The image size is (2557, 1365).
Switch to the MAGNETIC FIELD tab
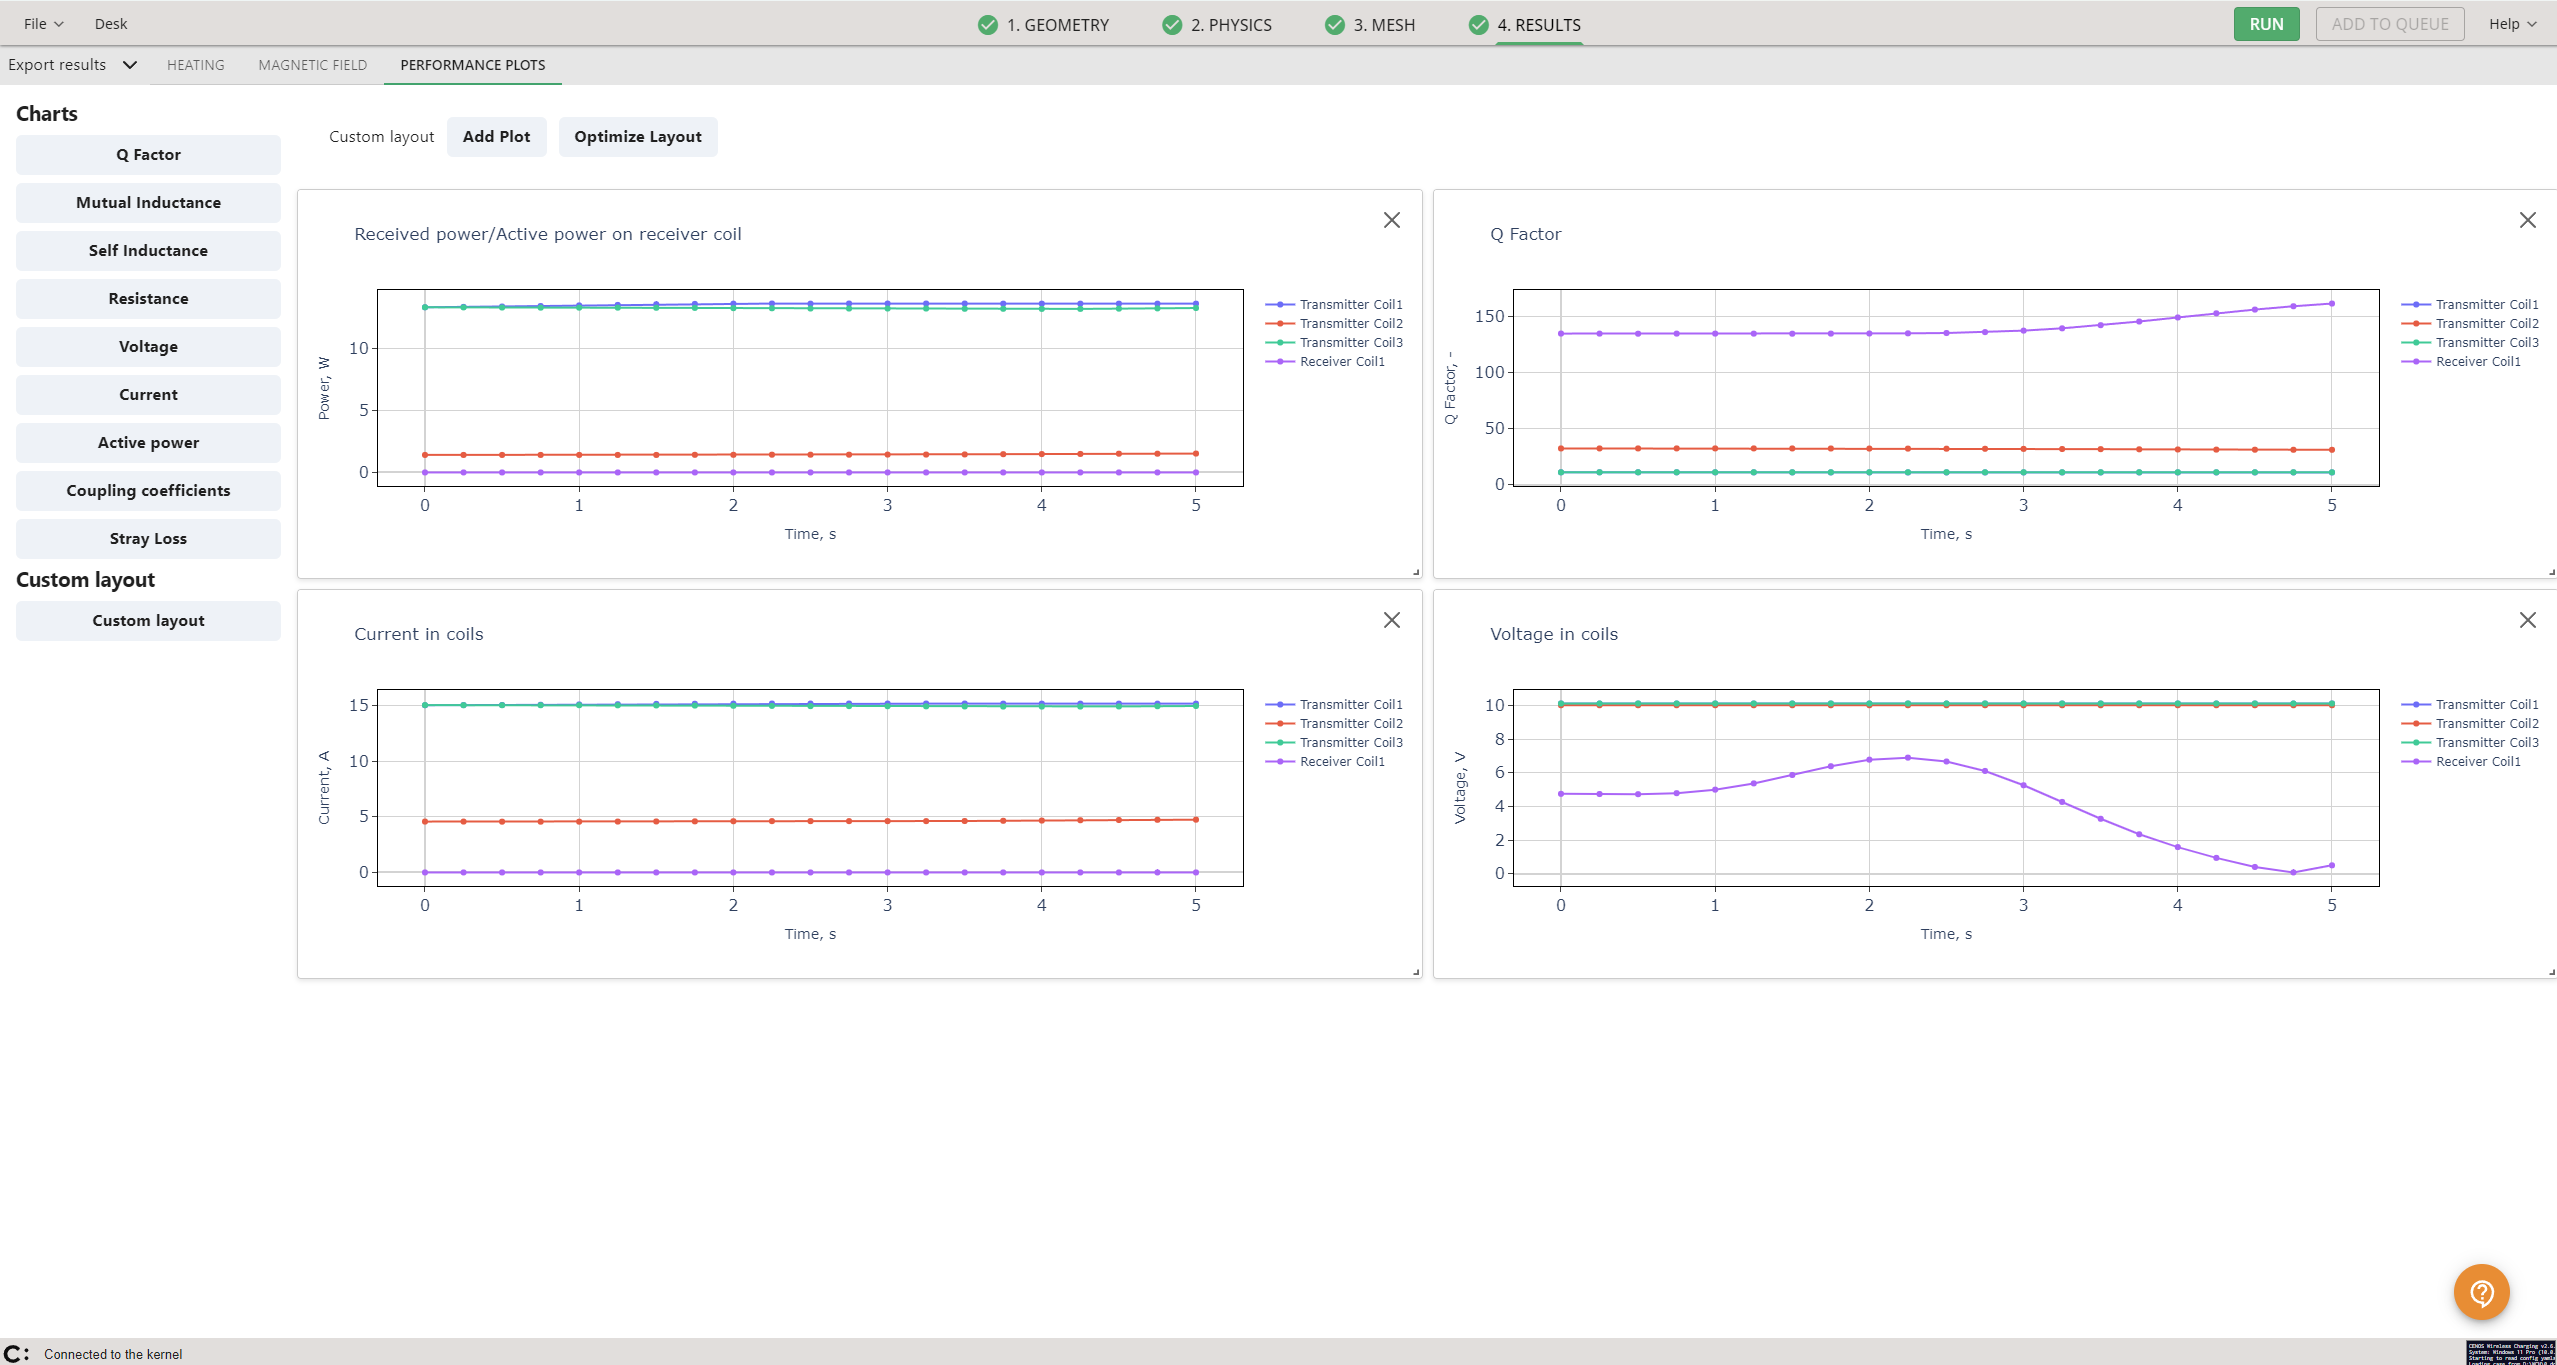pyautogui.click(x=312, y=65)
